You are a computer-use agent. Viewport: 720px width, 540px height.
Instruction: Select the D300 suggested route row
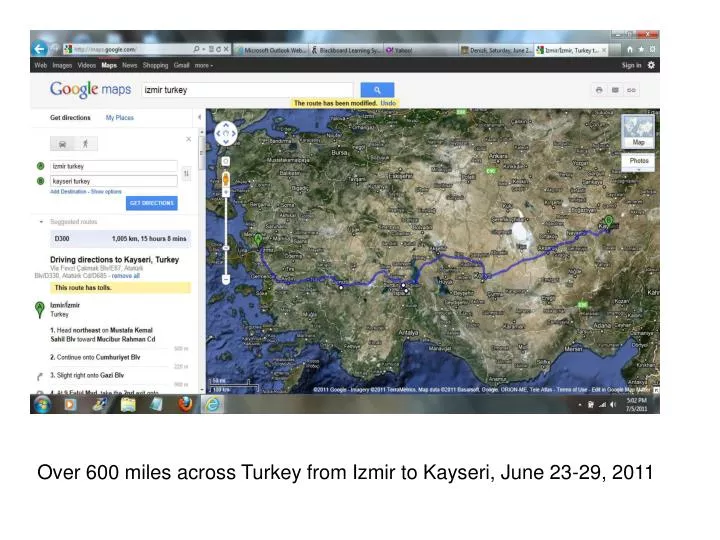pos(120,239)
